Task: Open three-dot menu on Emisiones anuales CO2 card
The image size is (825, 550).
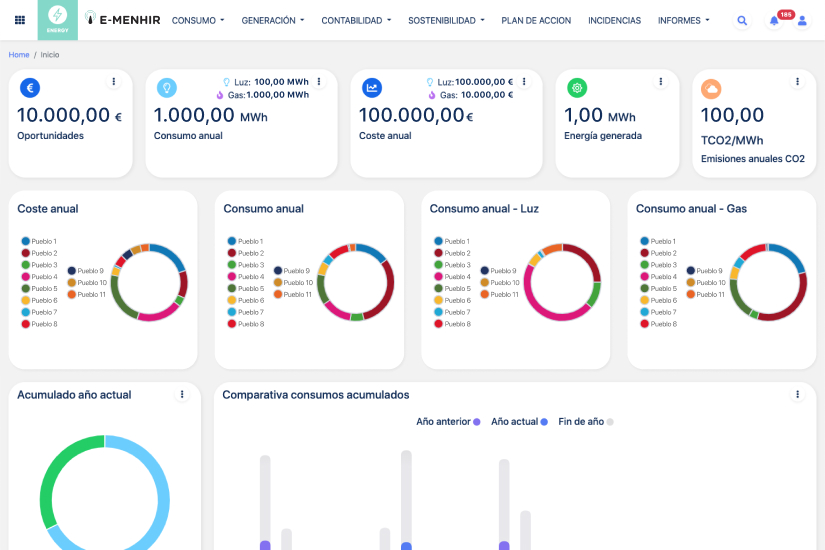Action: click(x=798, y=82)
